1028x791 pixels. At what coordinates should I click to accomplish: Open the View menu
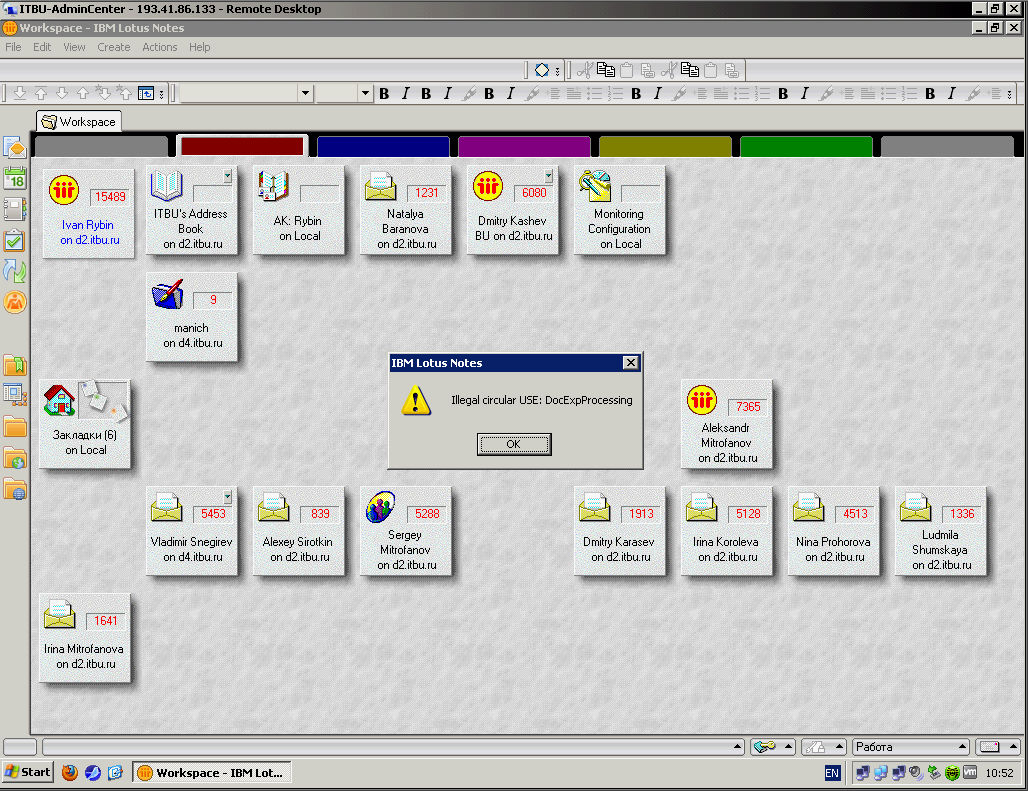(x=74, y=47)
